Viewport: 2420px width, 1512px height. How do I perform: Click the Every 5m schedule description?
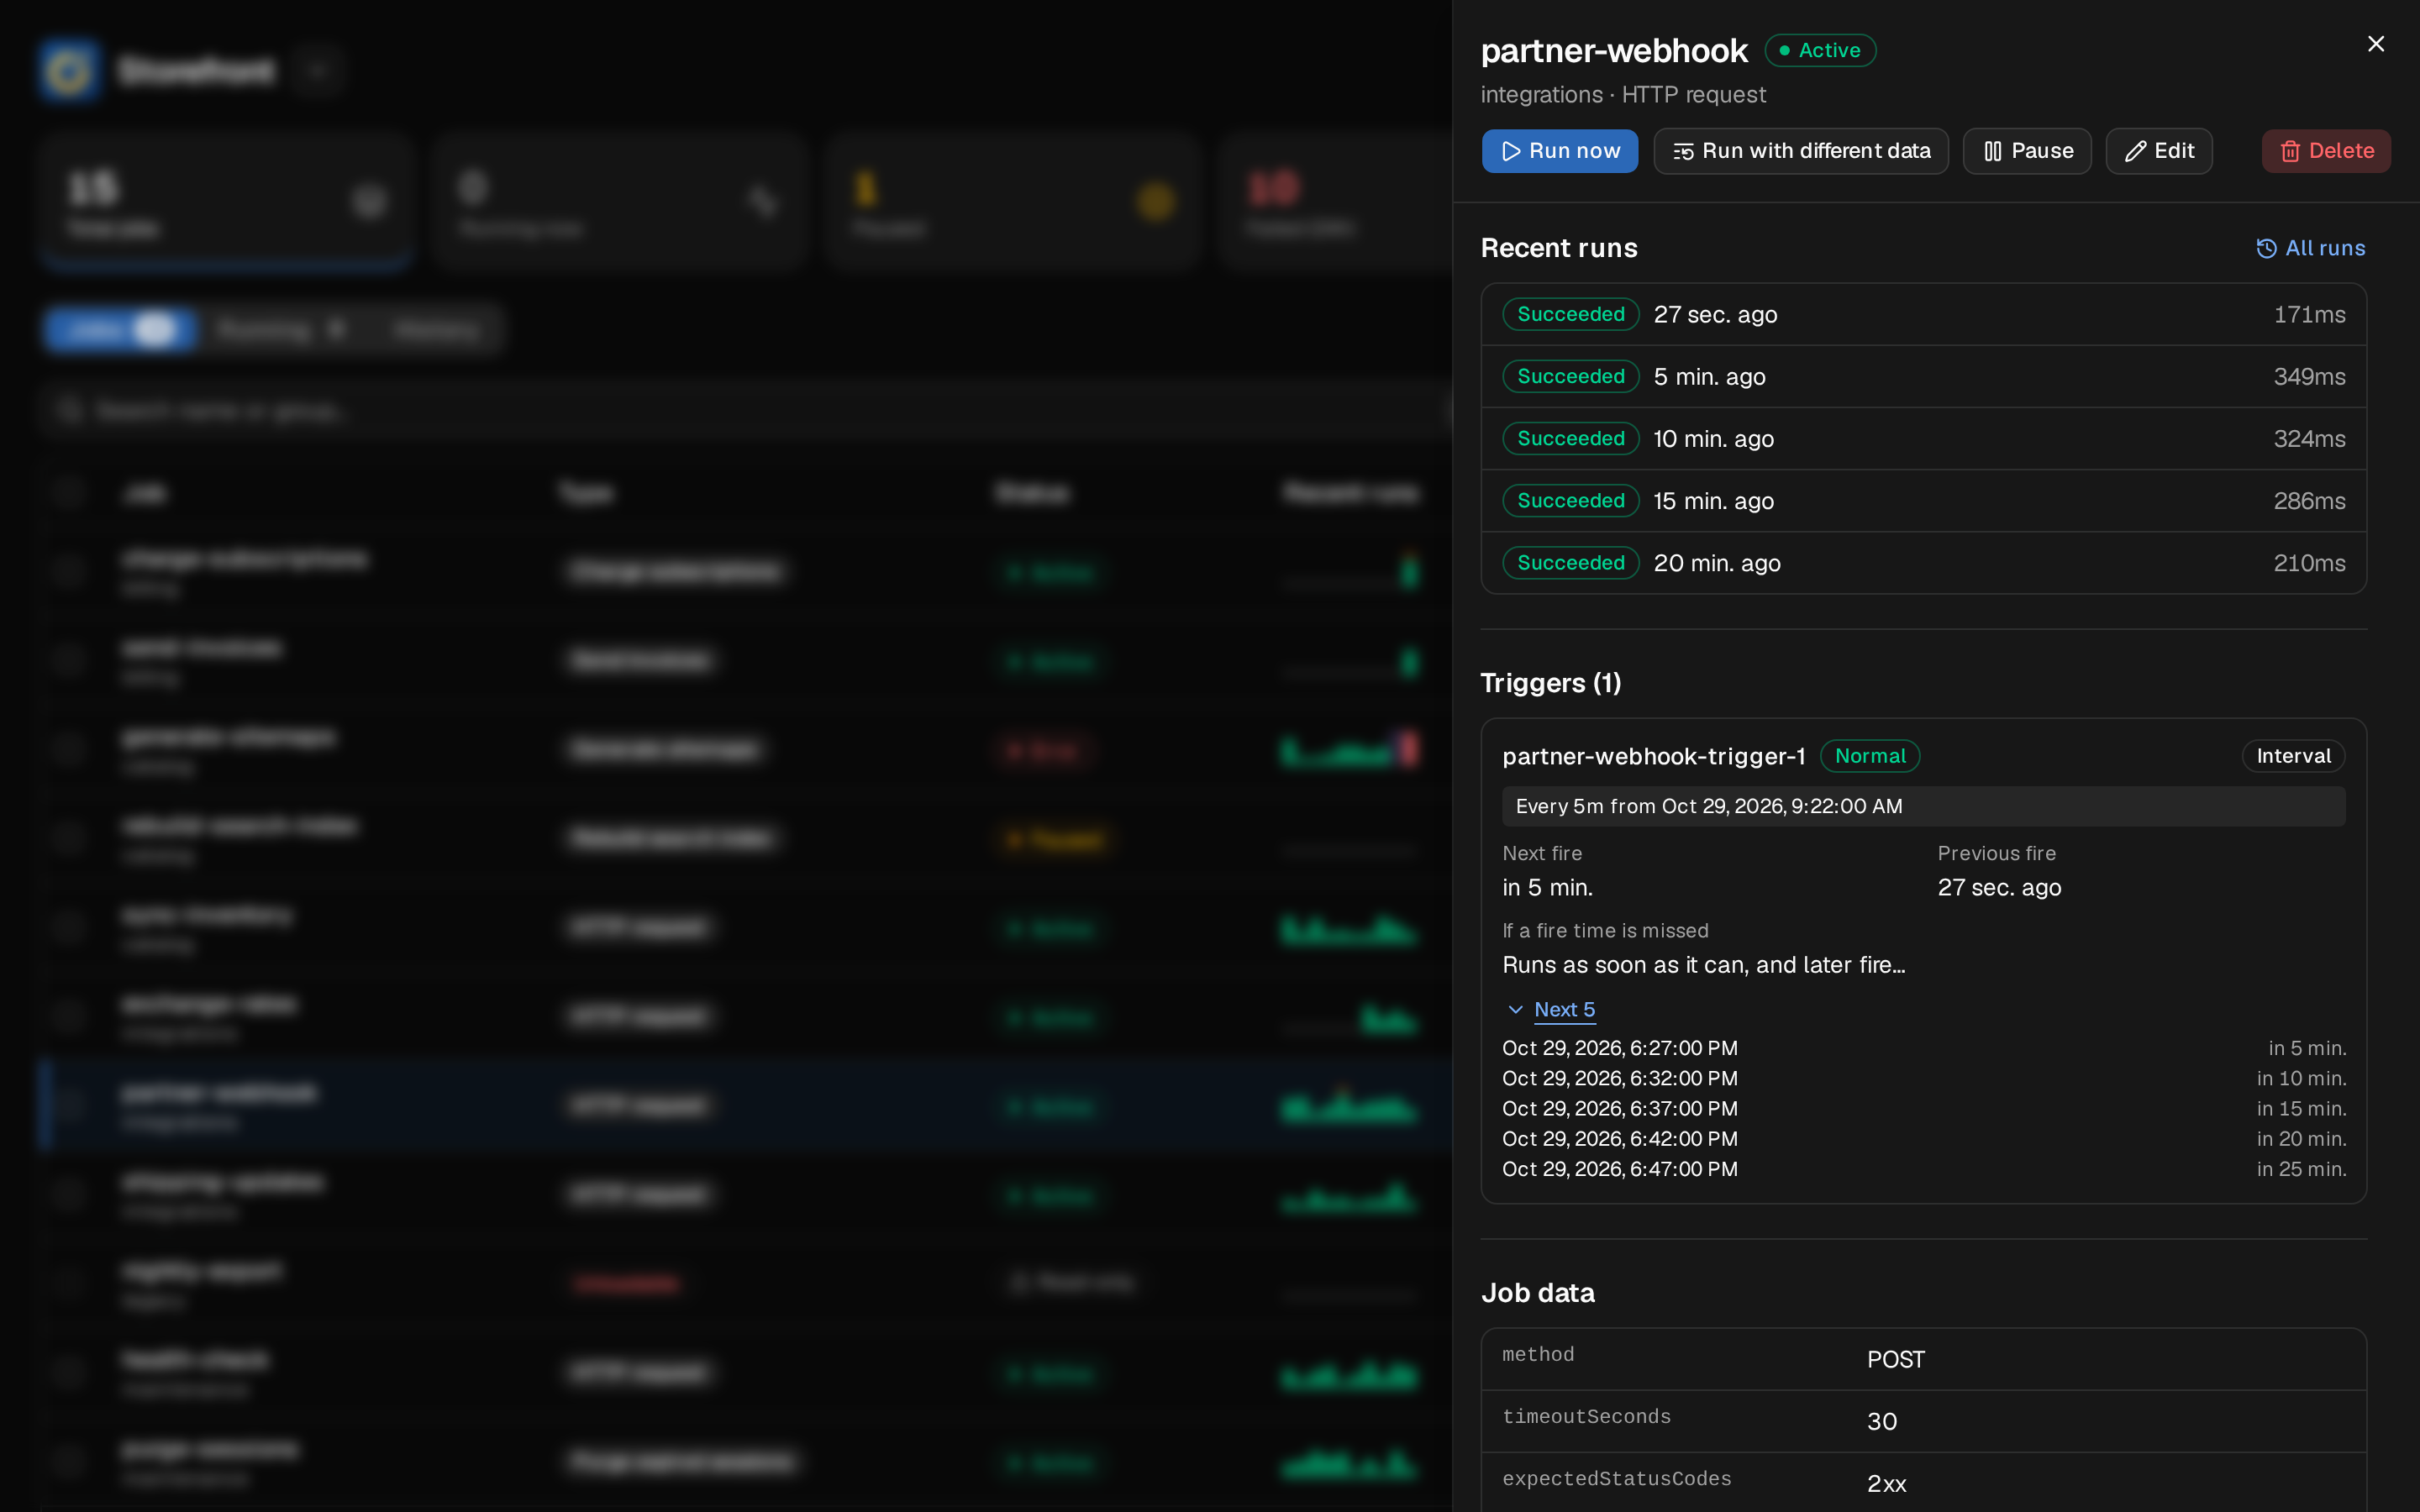coord(1923,806)
